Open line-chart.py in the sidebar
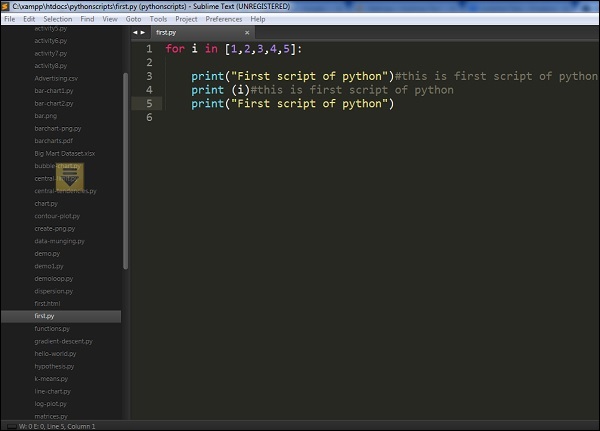This screenshot has height=431, width=600. click(x=52, y=391)
